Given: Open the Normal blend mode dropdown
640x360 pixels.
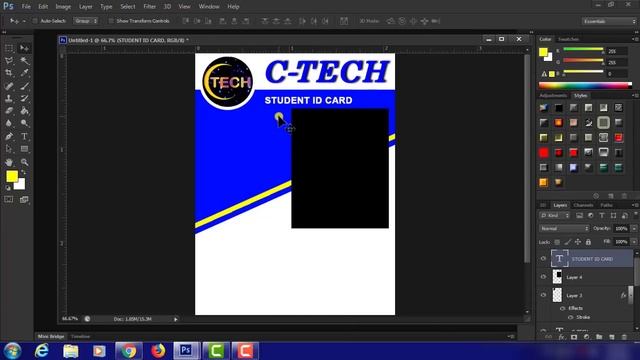Looking at the screenshot, I should pos(564,229).
